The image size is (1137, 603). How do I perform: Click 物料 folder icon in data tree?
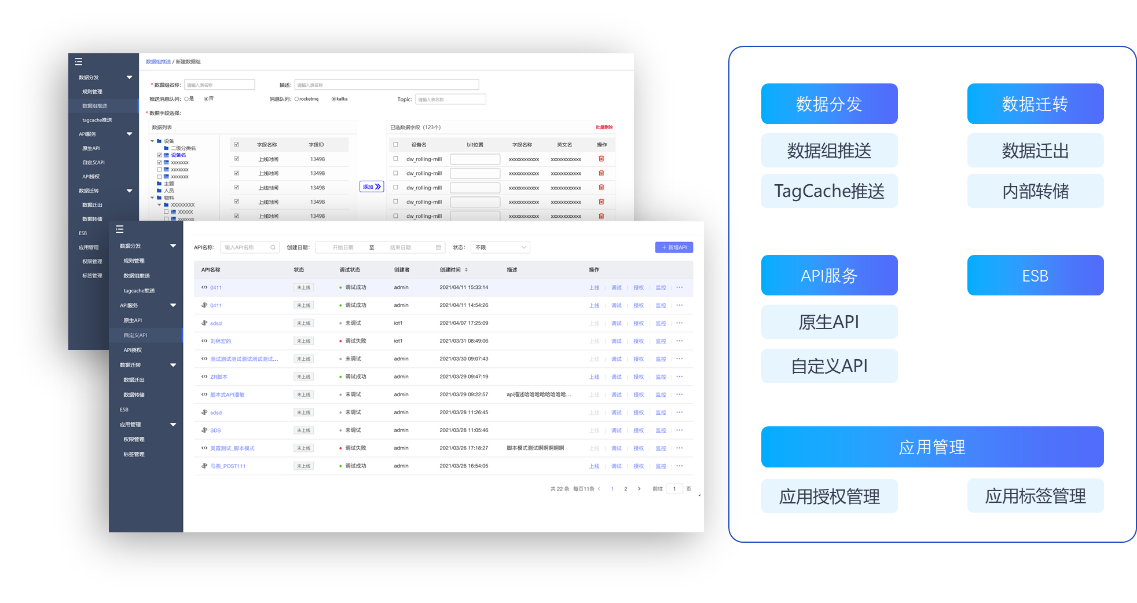(159, 198)
